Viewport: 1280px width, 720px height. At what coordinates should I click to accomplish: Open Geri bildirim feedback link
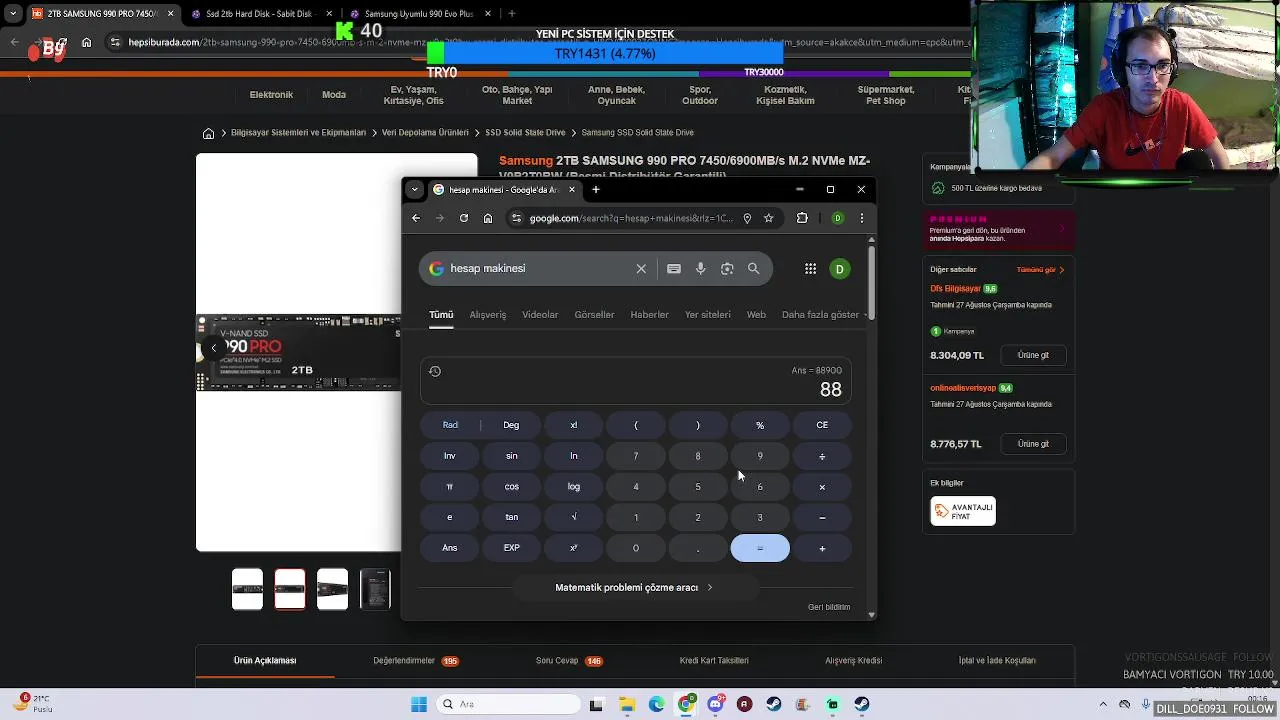(x=829, y=607)
